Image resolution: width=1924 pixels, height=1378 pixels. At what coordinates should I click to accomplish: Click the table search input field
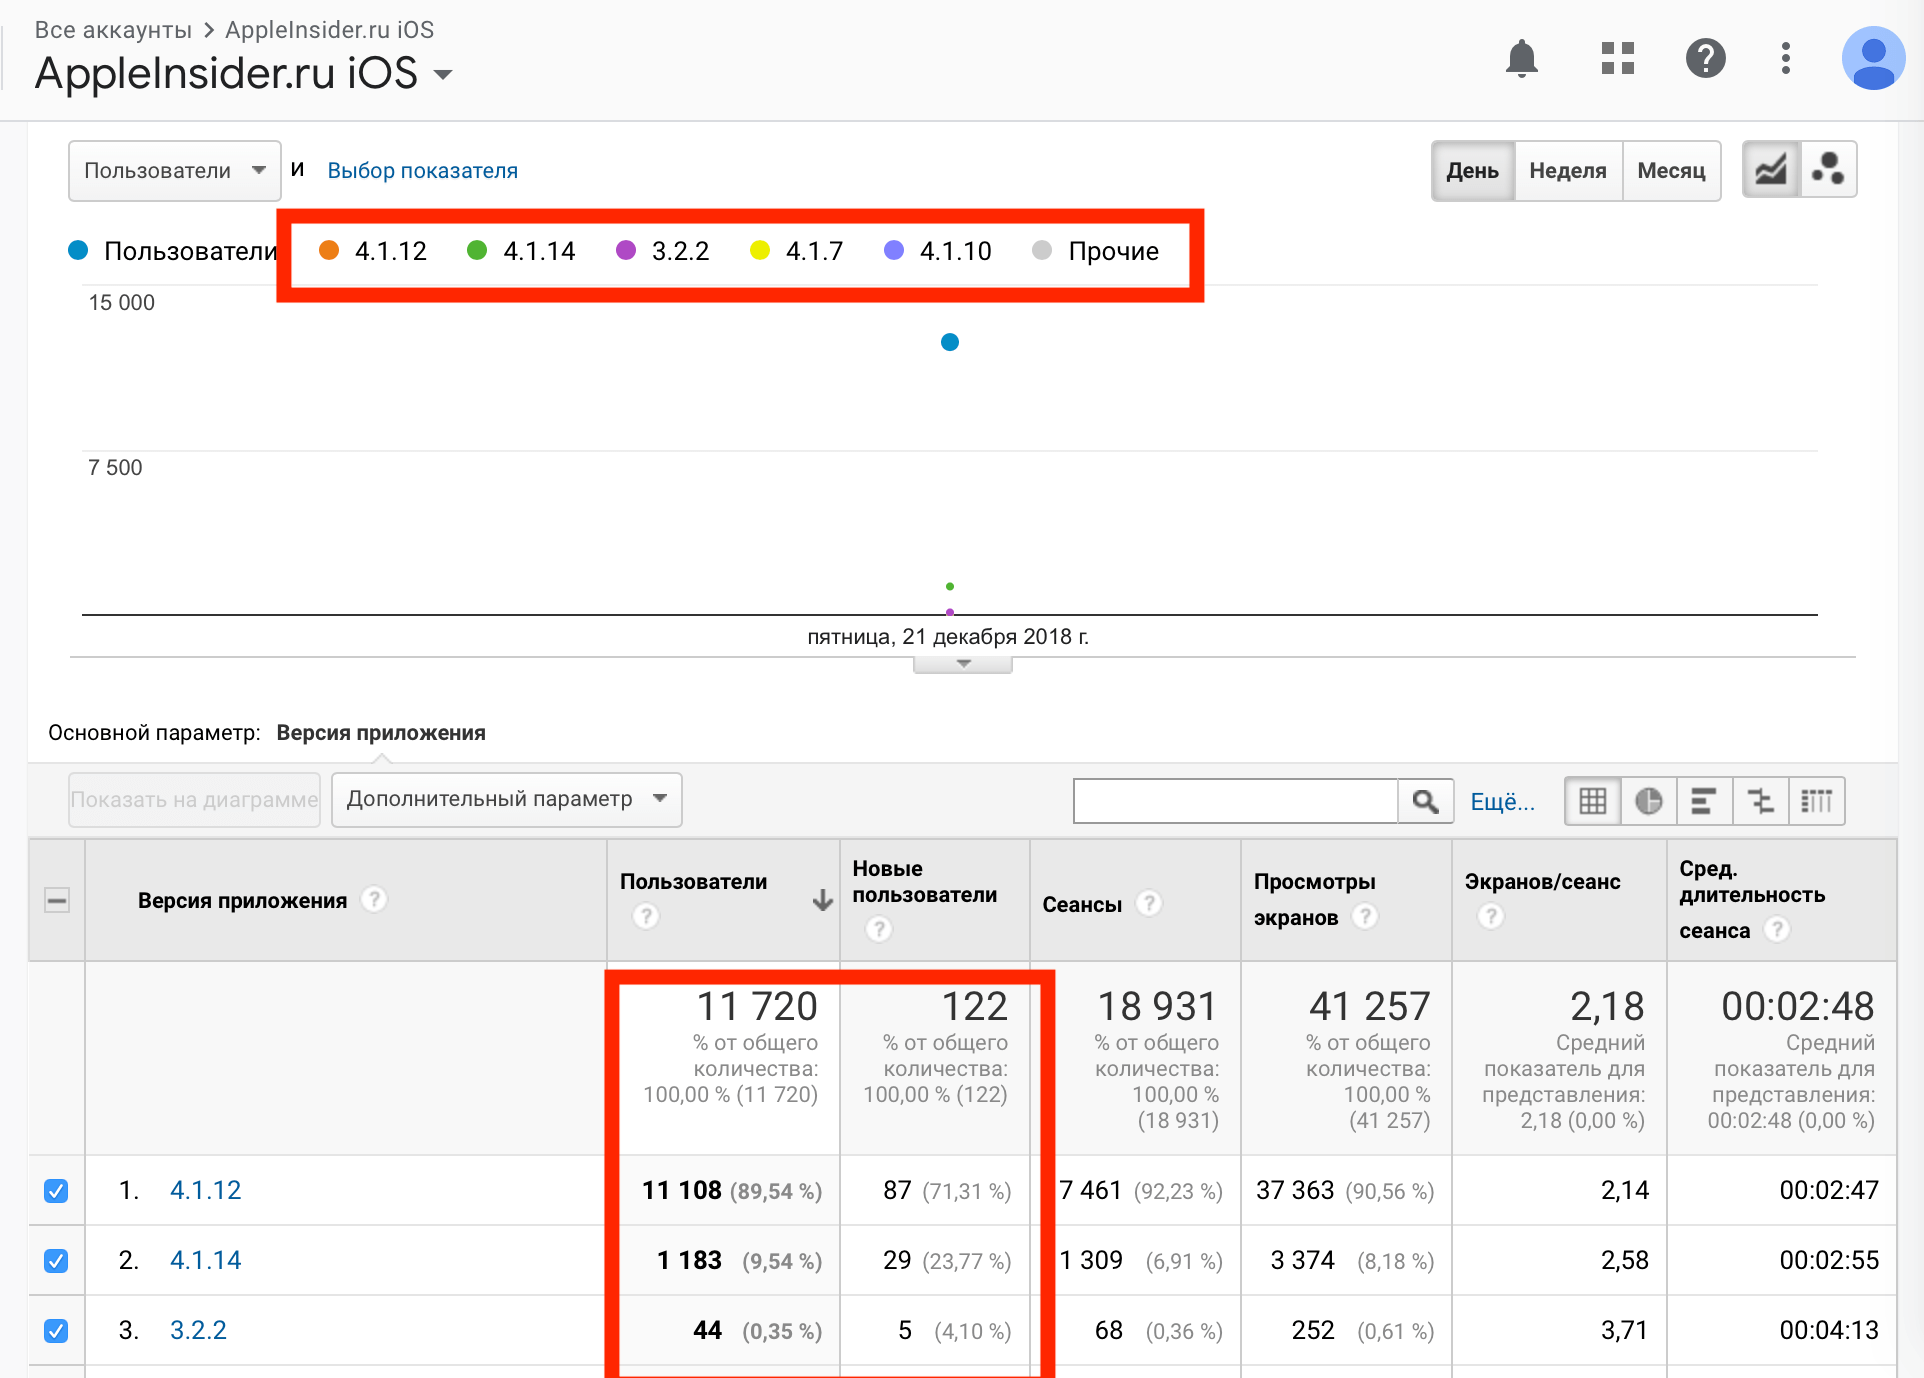1235,801
